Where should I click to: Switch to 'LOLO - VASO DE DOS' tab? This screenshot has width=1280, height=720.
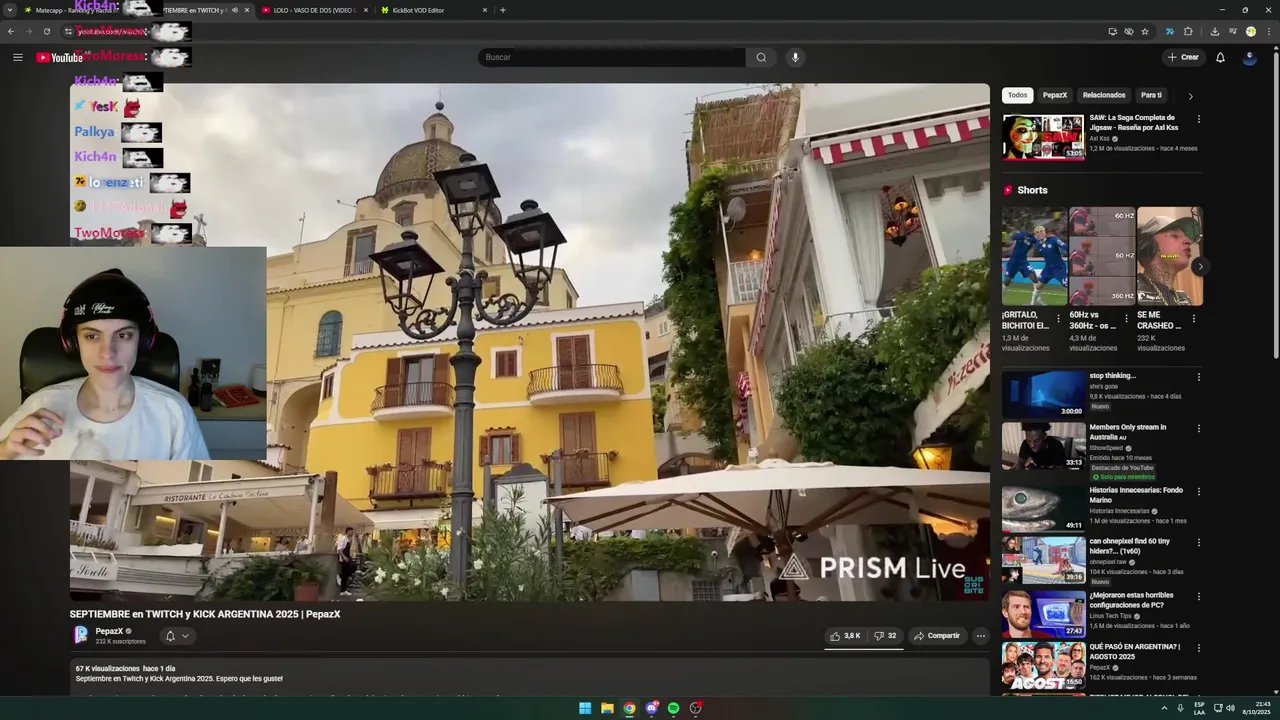(x=315, y=10)
